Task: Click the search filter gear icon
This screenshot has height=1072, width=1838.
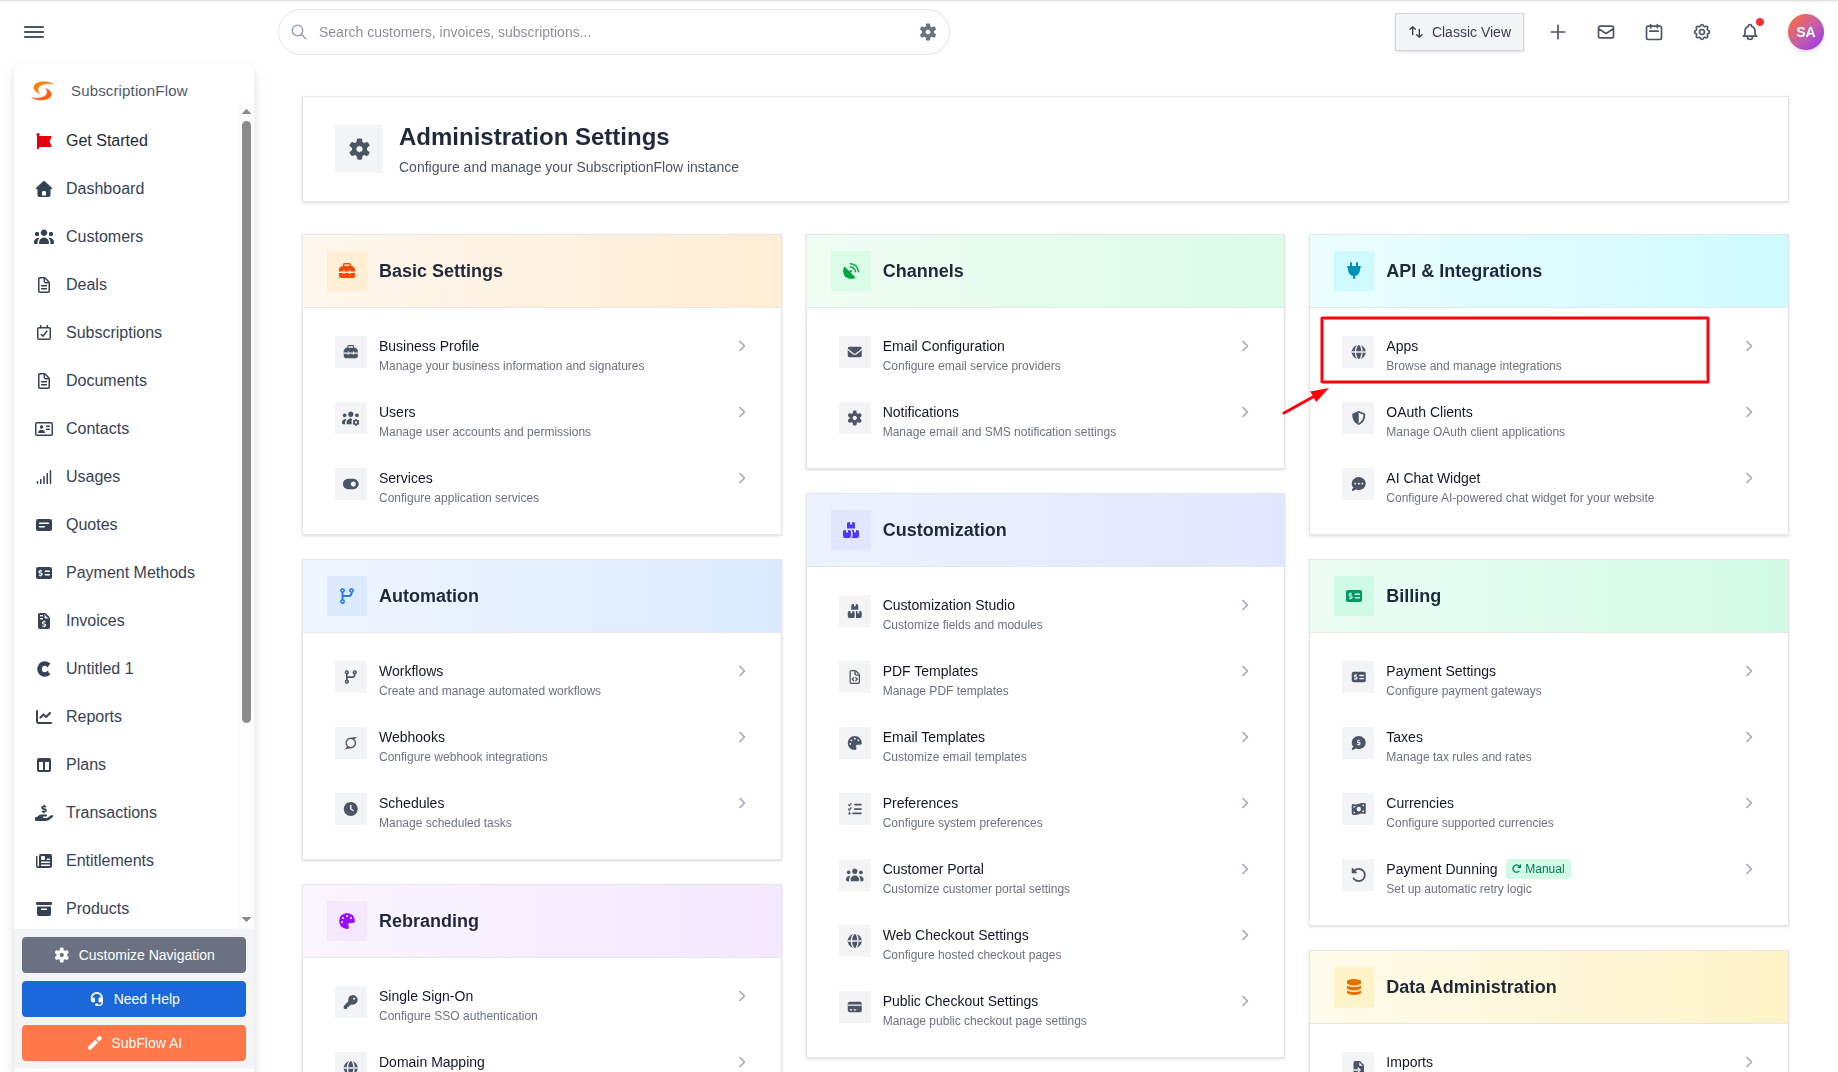Action: pyautogui.click(x=928, y=32)
